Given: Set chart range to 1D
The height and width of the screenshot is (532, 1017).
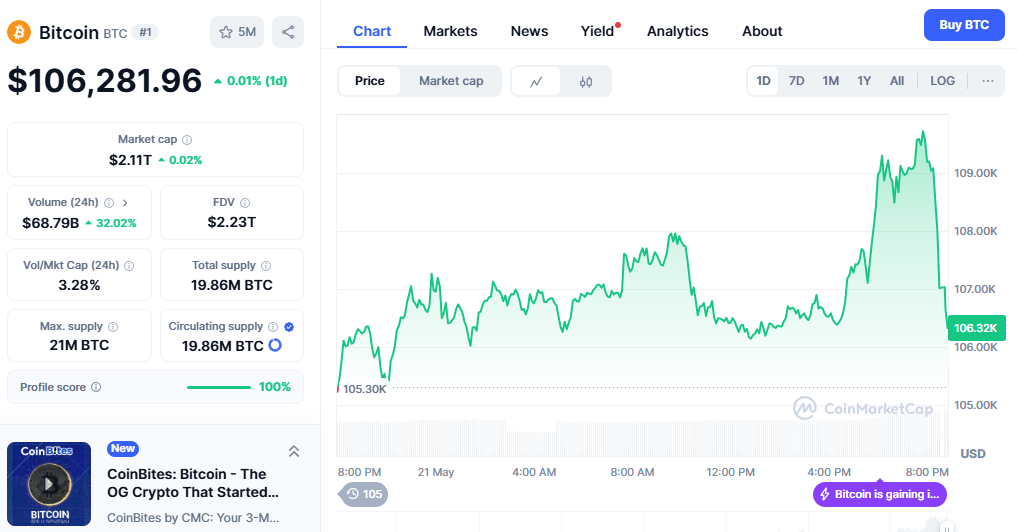Looking at the screenshot, I should pos(763,81).
